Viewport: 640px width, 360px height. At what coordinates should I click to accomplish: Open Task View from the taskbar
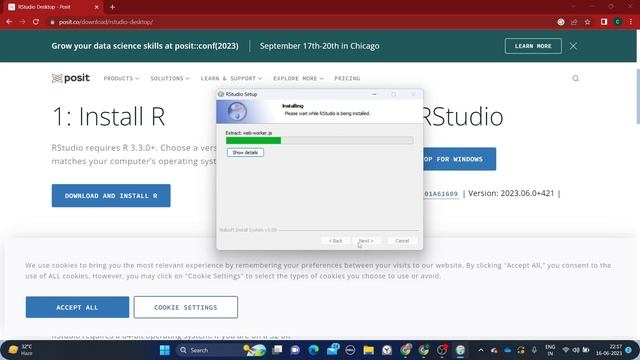pyautogui.click(x=278, y=350)
